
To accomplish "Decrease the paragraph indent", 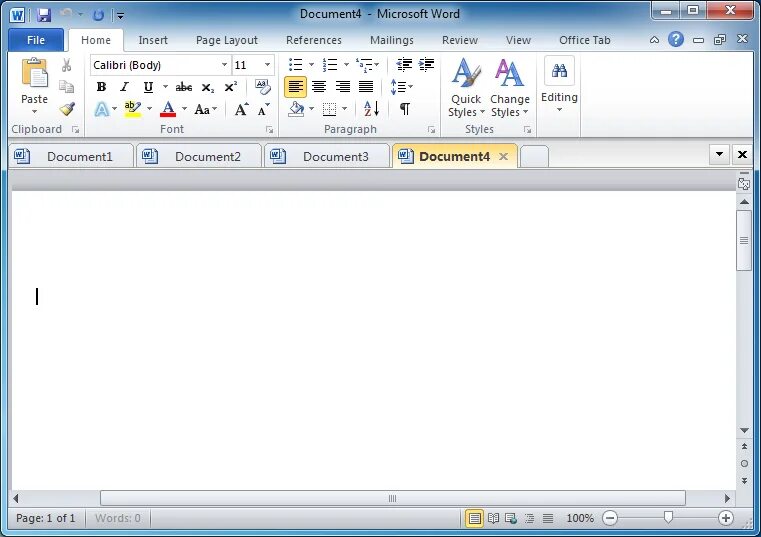I will [404, 65].
